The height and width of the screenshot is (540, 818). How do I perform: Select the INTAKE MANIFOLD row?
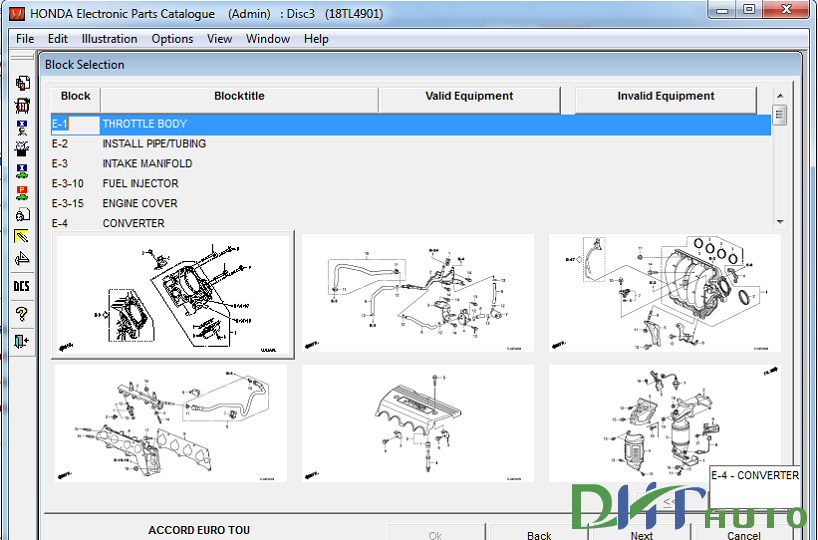pos(411,164)
